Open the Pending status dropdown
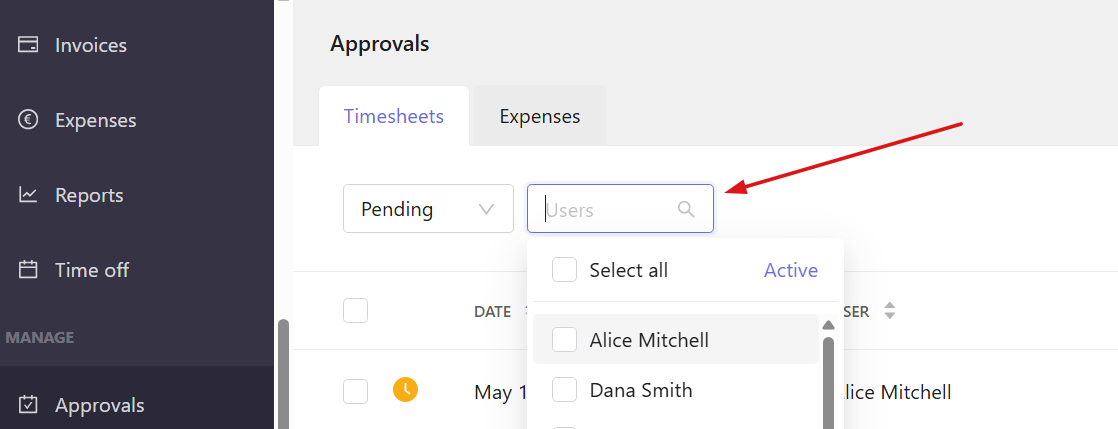The height and width of the screenshot is (429, 1118). (x=428, y=209)
